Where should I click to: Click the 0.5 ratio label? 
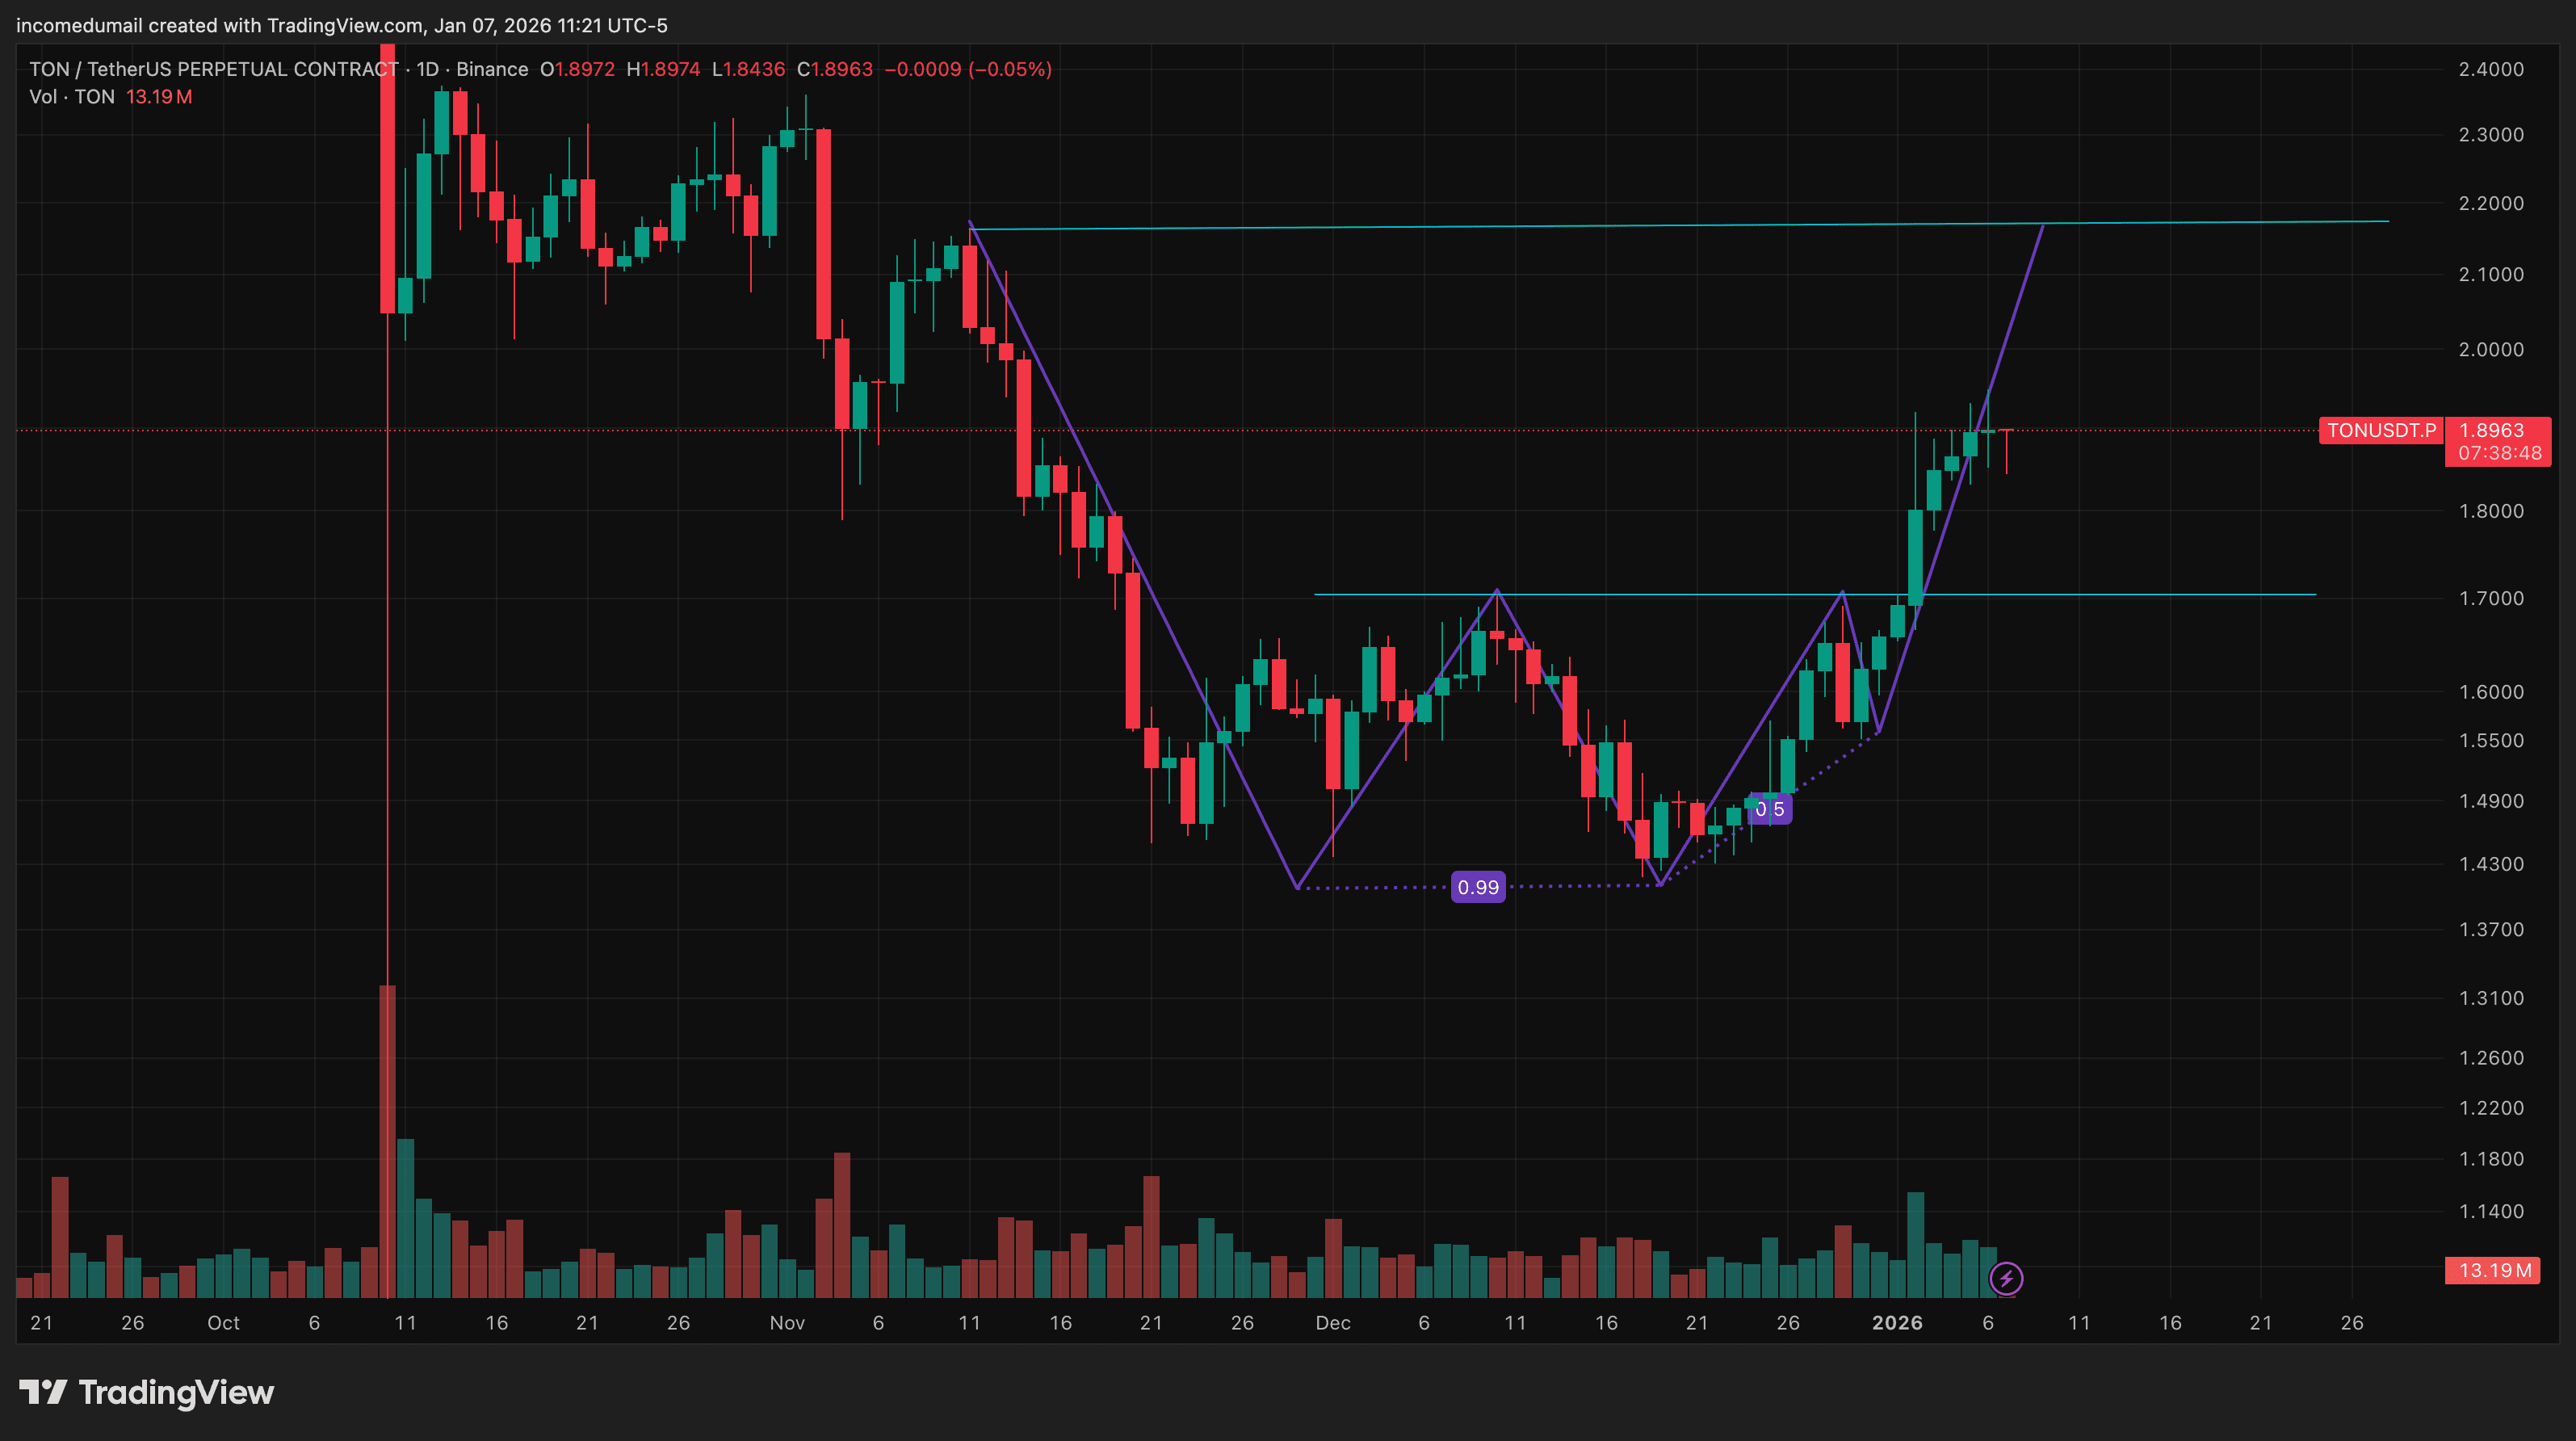click(x=1769, y=809)
